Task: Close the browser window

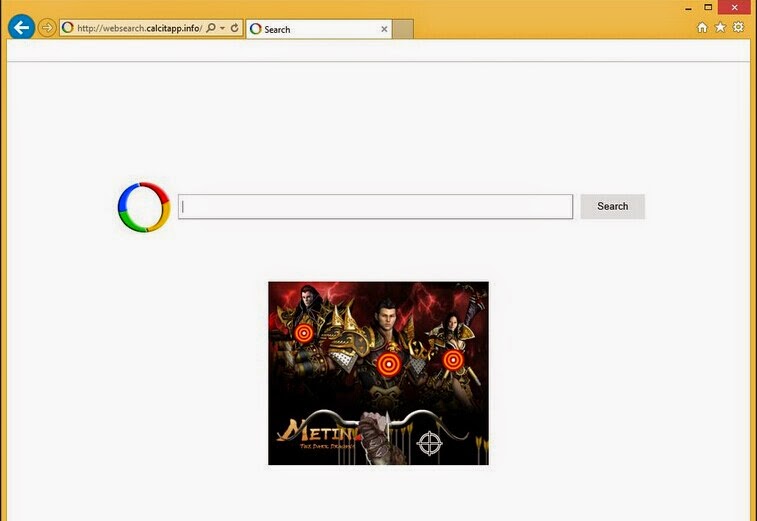Action: (735, 7)
